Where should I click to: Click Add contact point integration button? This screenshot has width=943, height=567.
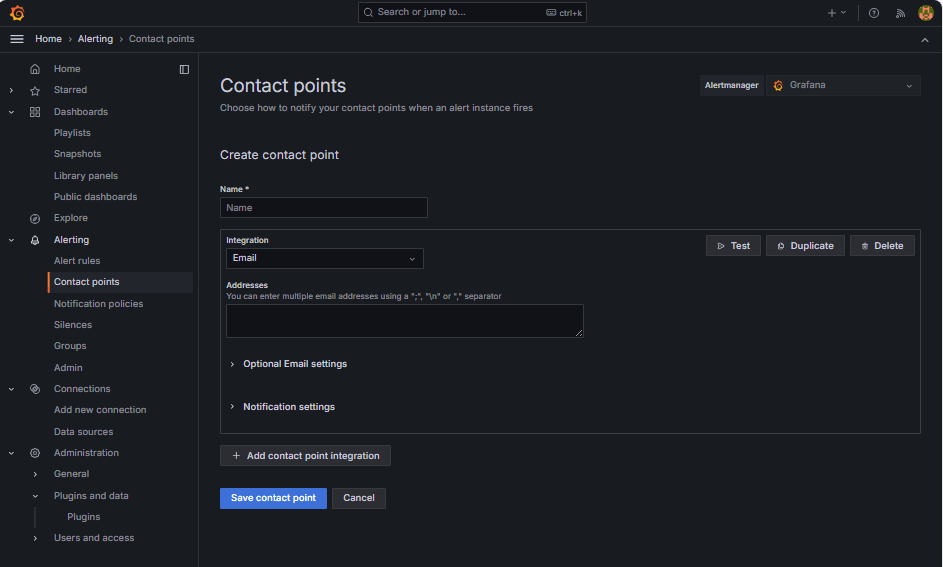tap(305, 456)
